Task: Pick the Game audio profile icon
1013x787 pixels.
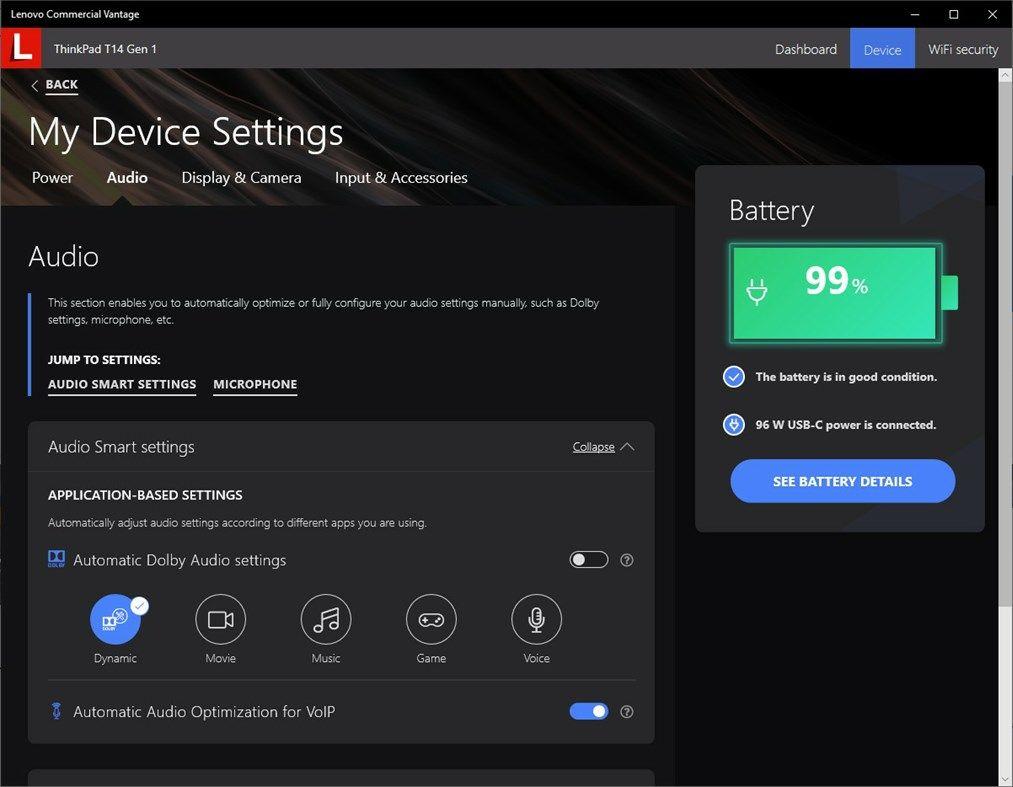Action: pyautogui.click(x=430, y=618)
